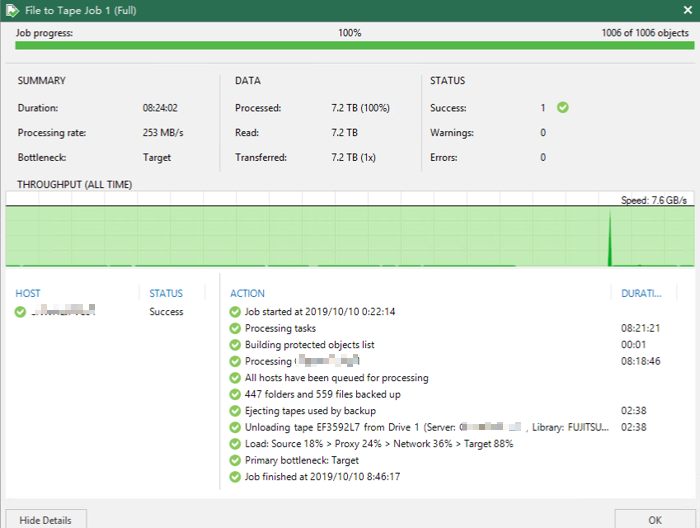Viewport: 700px width, 528px height.
Task: Click the Processing rate value 253 MB/s
Action: click(x=163, y=133)
